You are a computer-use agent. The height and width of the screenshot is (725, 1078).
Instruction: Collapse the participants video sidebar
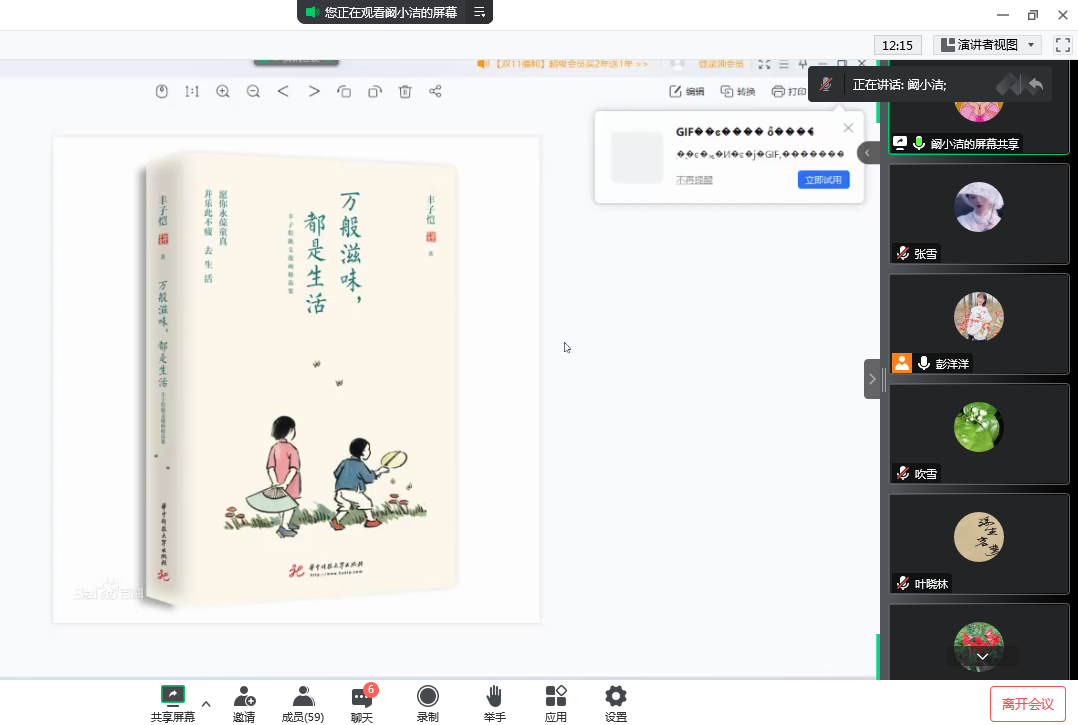872,379
